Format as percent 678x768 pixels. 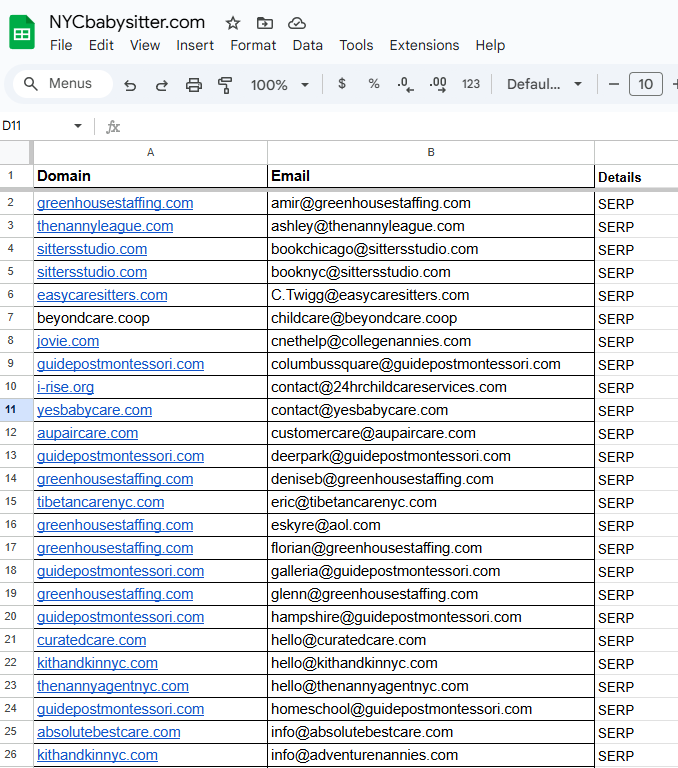[x=374, y=84]
